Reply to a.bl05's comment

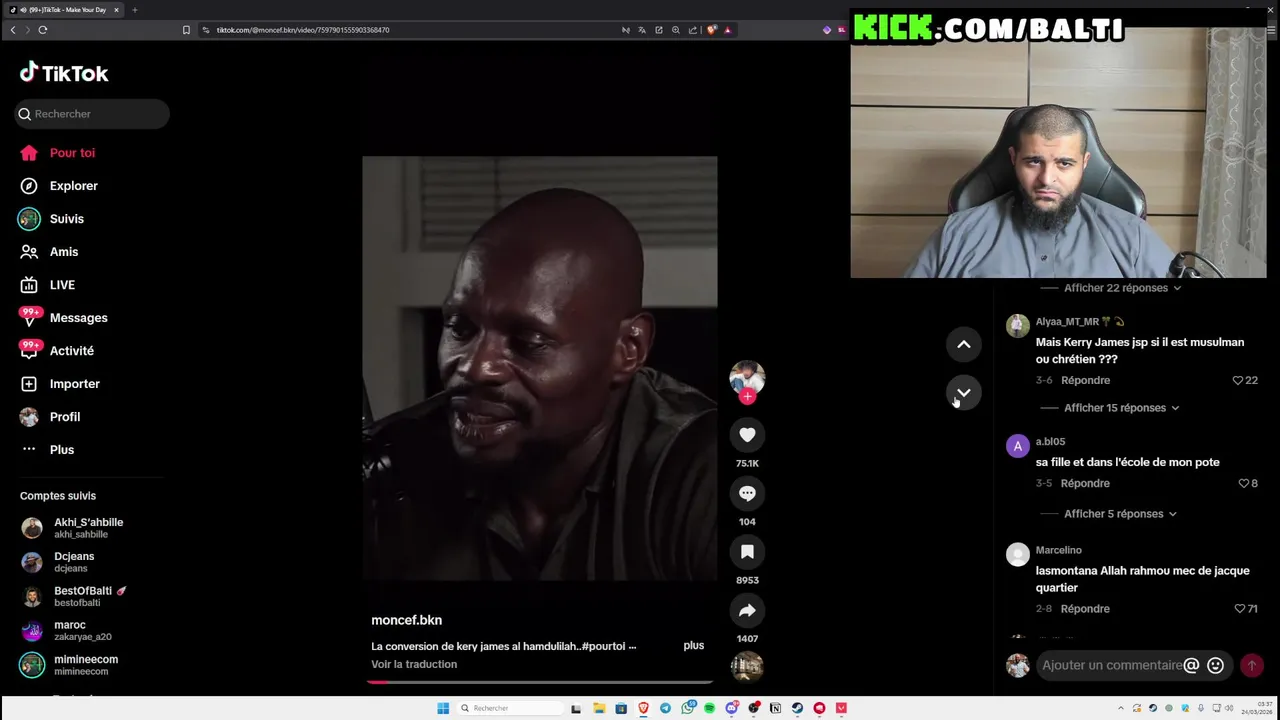[1085, 483]
